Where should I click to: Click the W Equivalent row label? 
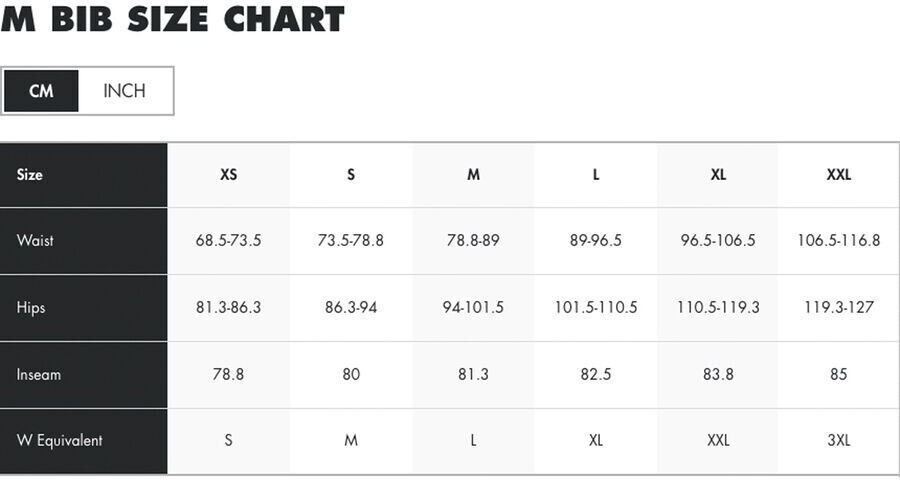pos(60,440)
